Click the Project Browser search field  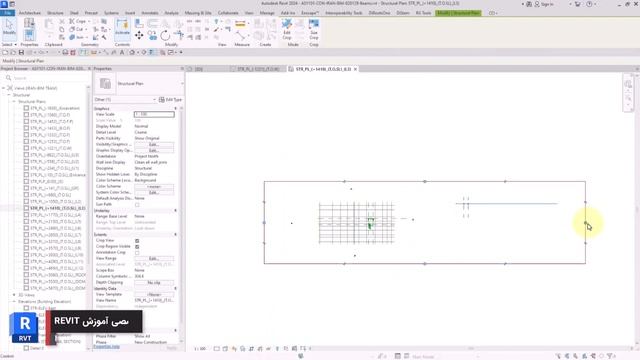tap(46, 78)
